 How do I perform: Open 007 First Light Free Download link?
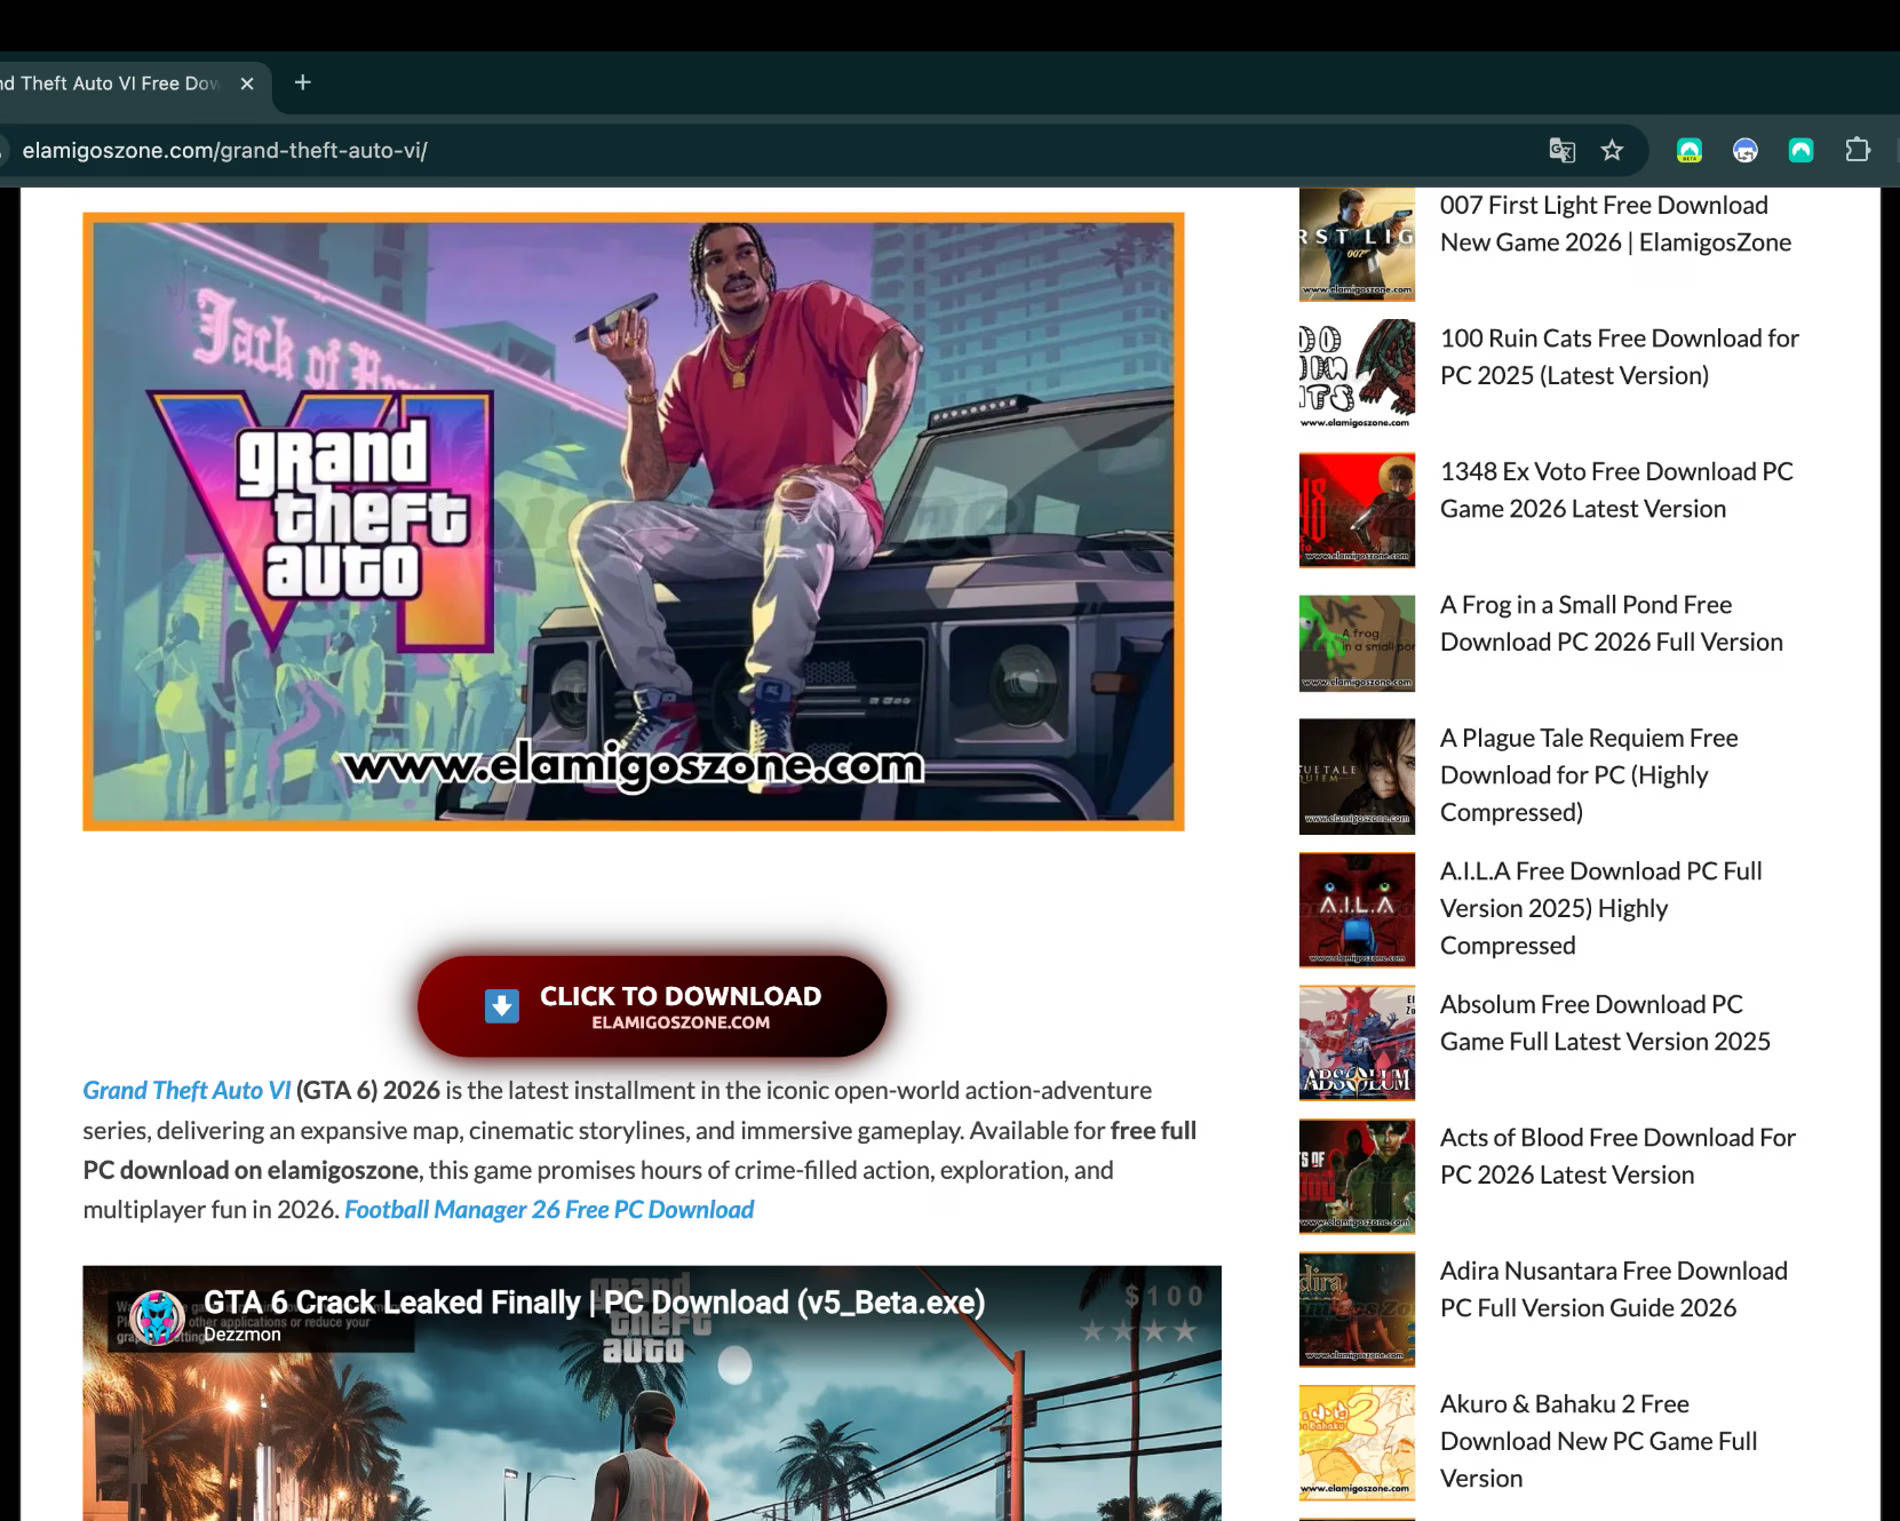(1615, 223)
